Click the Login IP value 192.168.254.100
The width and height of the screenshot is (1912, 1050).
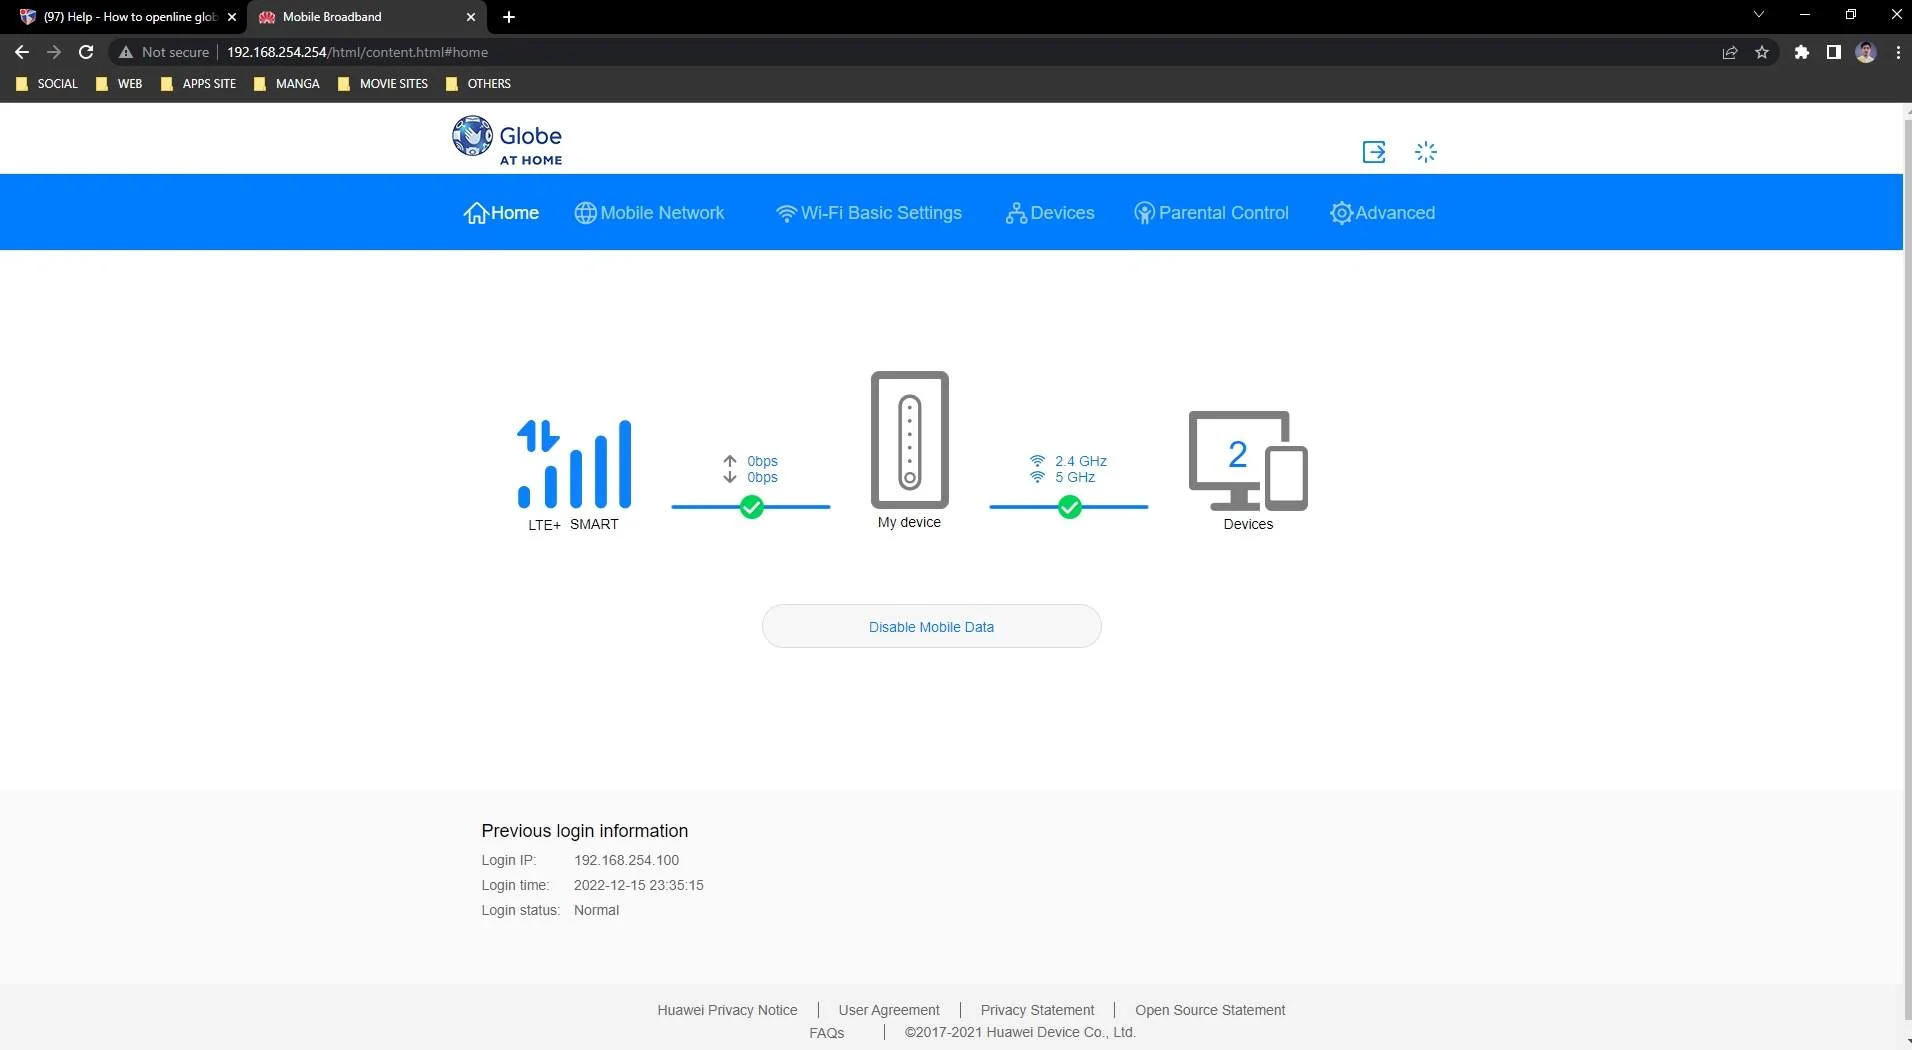626,860
